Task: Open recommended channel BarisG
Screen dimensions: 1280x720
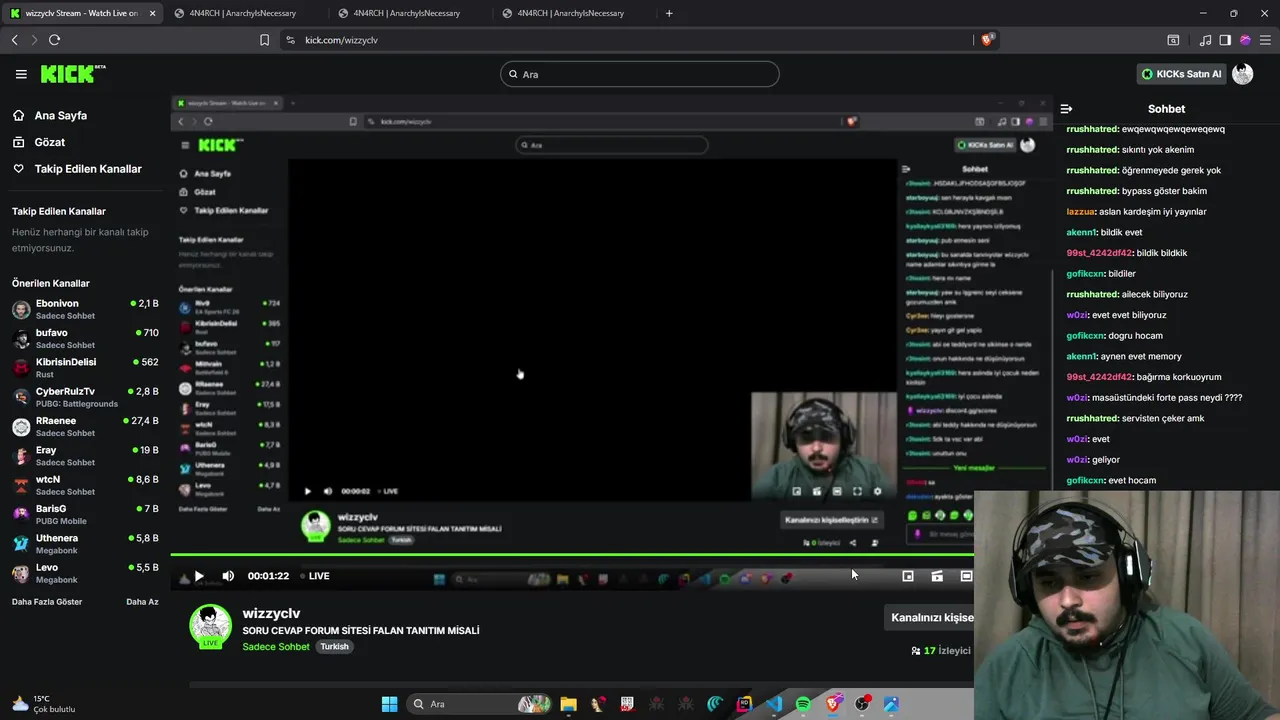Action: click(x=85, y=514)
